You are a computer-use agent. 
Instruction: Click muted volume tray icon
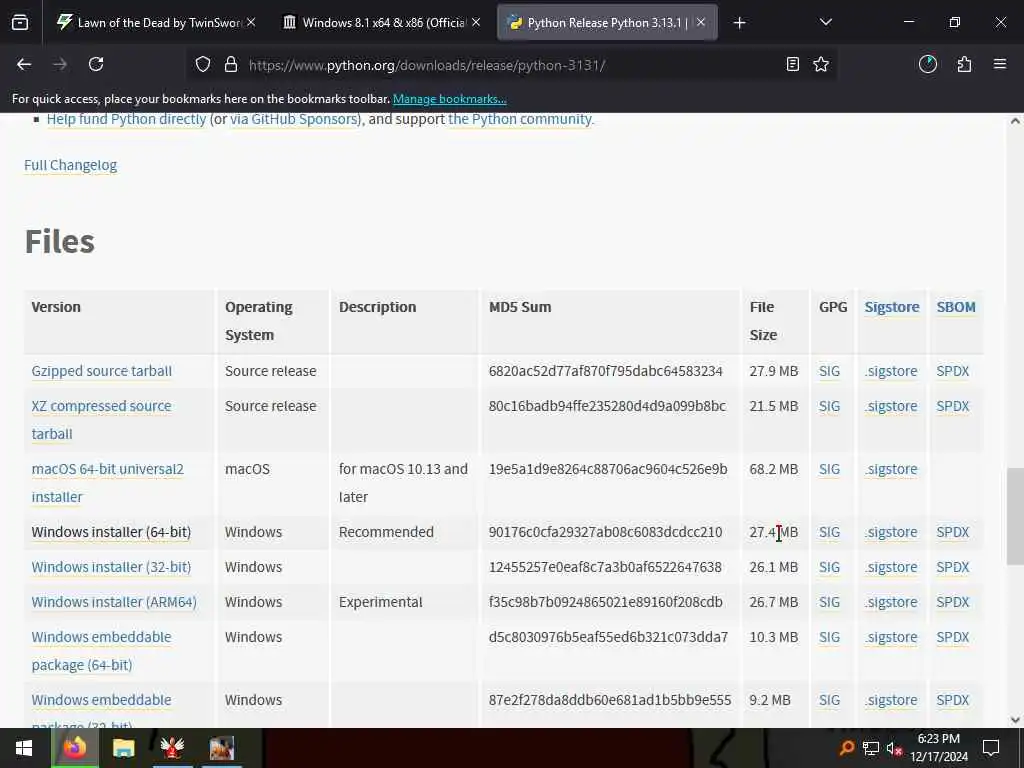click(x=893, y=748)
